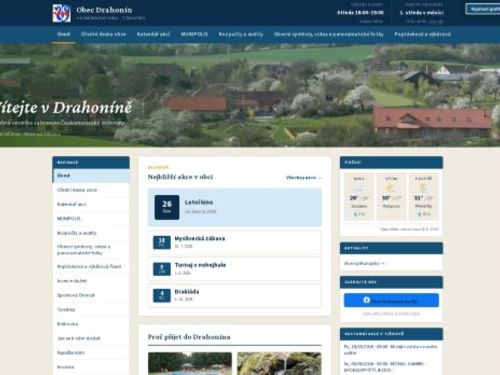The height and width of the screenshot is (375, 500).
Task: Open Kalendář akcí in the left sidebar
Action: coord(91,204)
